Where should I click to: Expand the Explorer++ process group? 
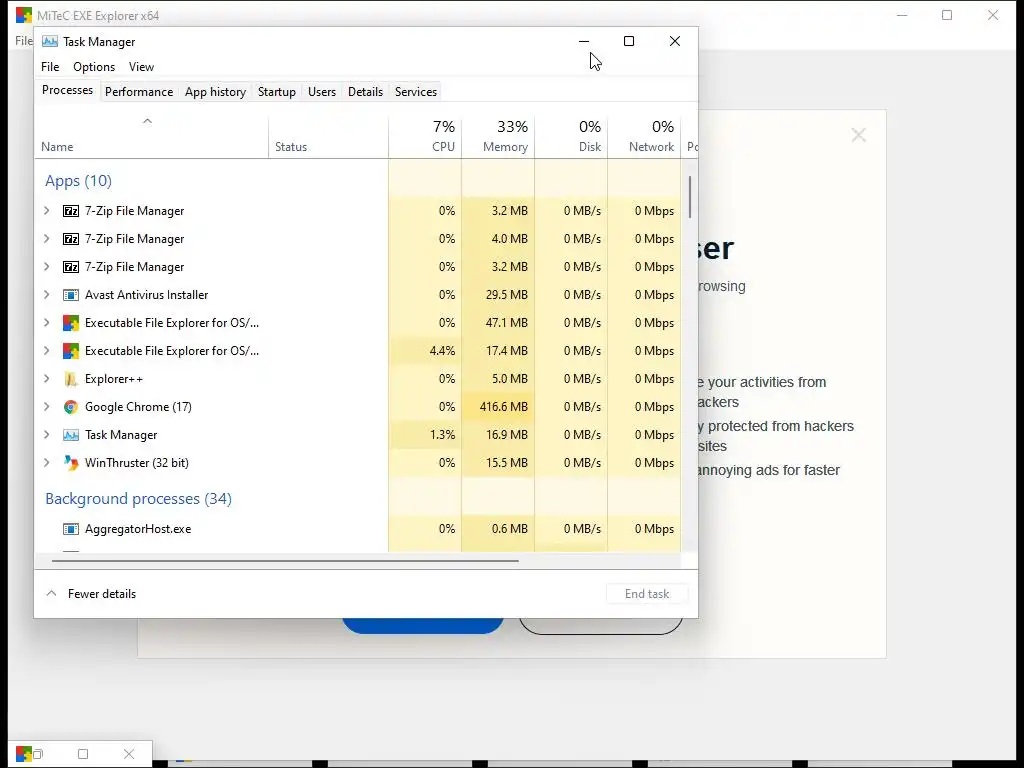pos(46,379)
